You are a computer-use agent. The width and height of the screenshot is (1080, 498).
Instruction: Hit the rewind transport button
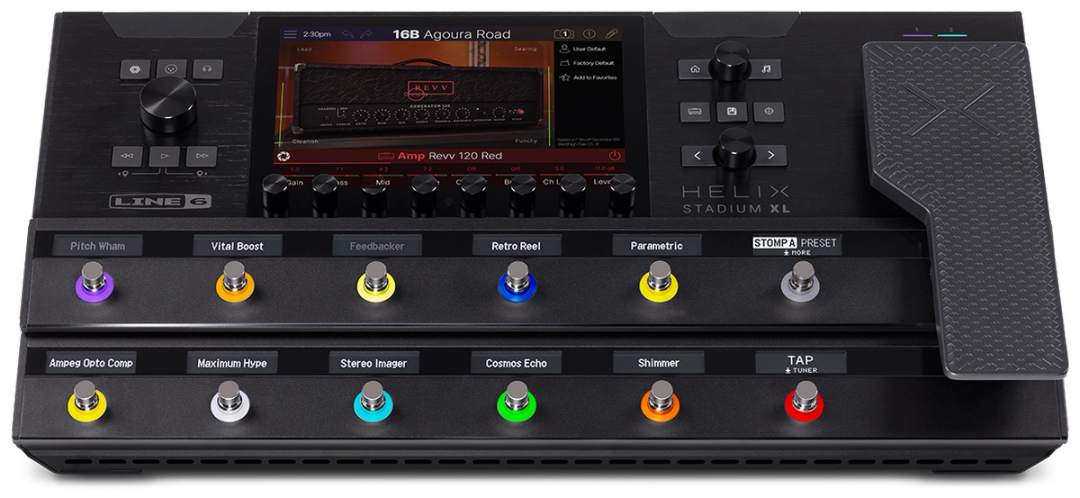[x=127, y=156]
